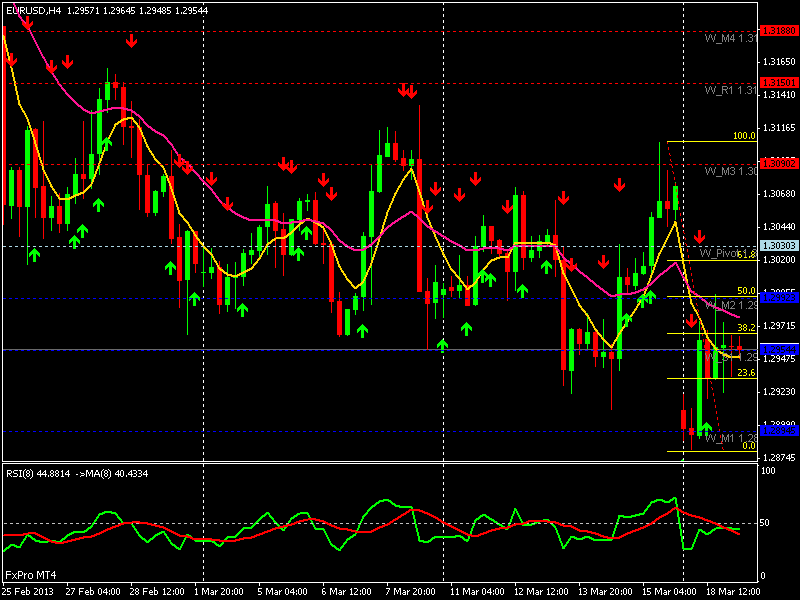Select the red 1.30902 price label
The height and width of the screenshot is (600, 800).
pos(779,164)
